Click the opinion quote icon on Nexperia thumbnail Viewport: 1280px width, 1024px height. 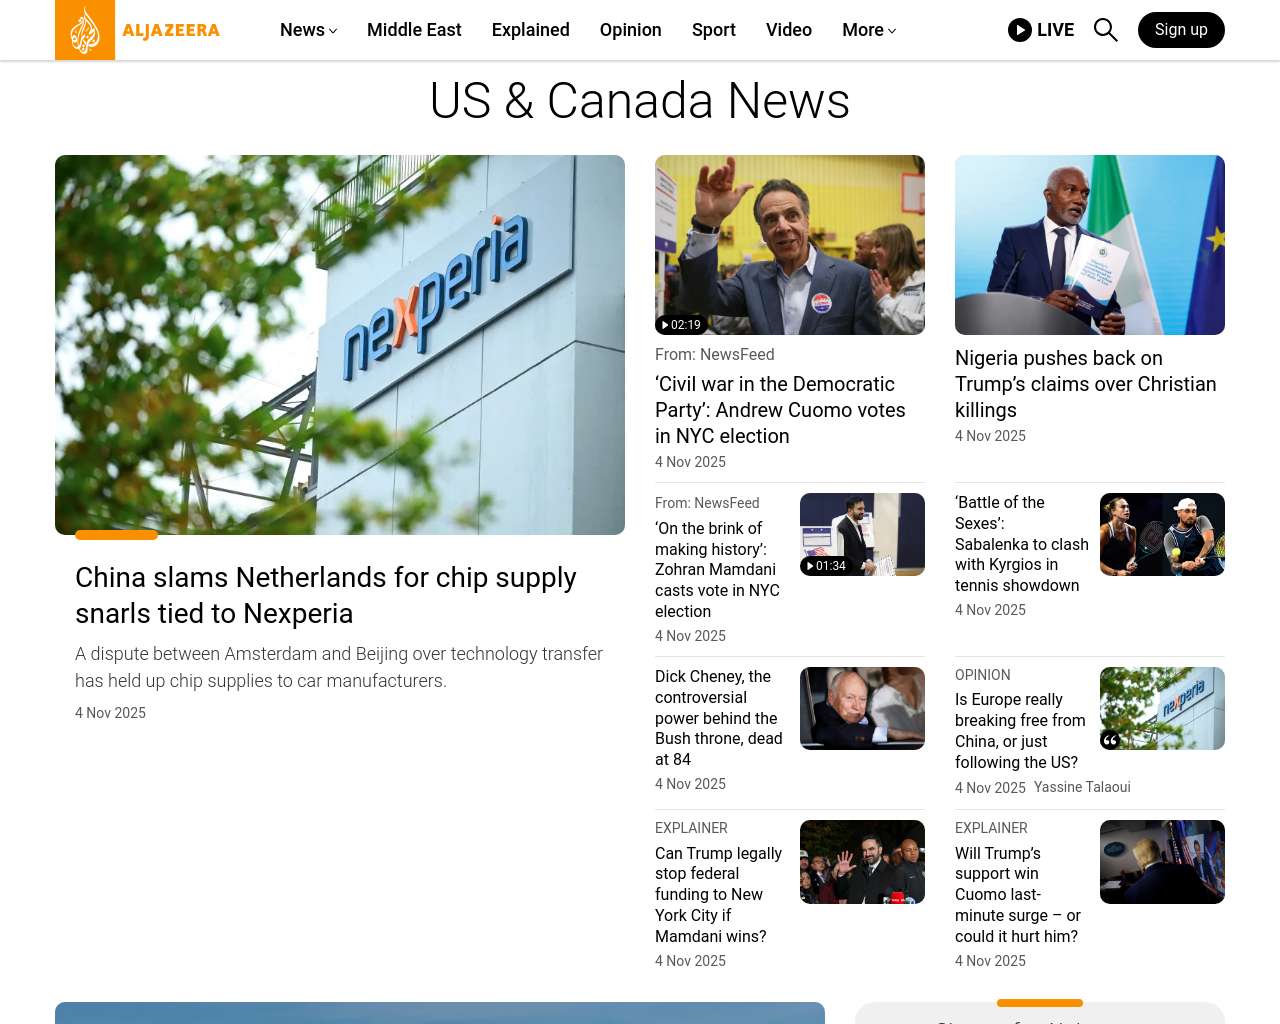coord(1110,740)
